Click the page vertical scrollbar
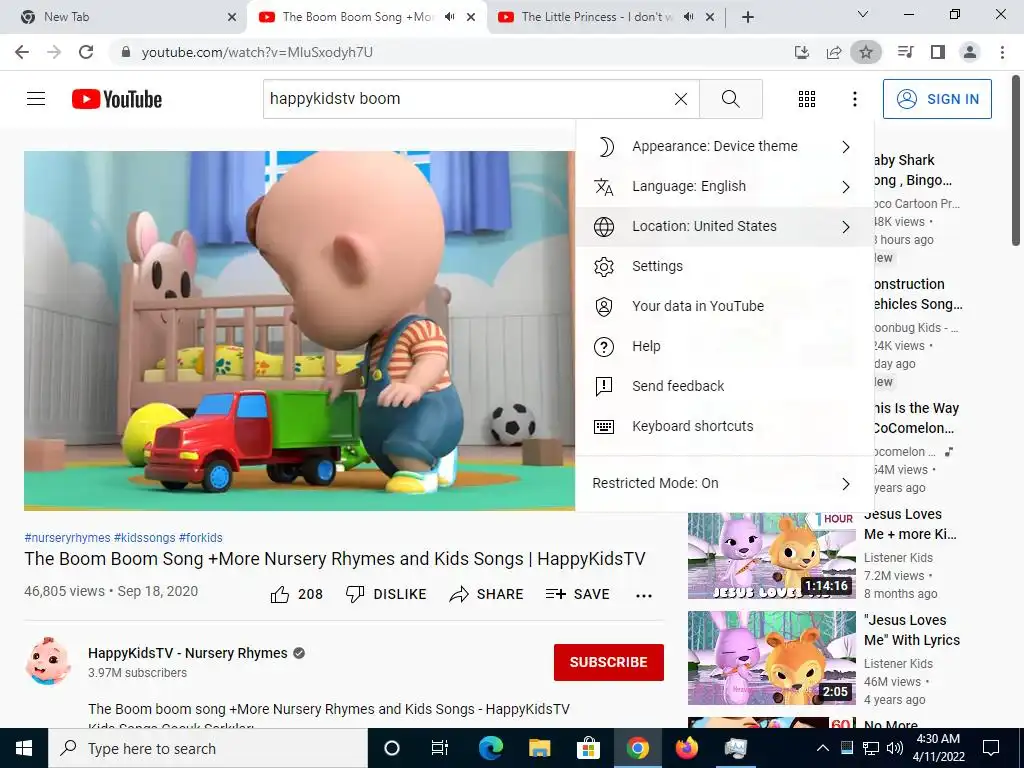This screenshot has width=1024, height=768. click(1016, 160)
